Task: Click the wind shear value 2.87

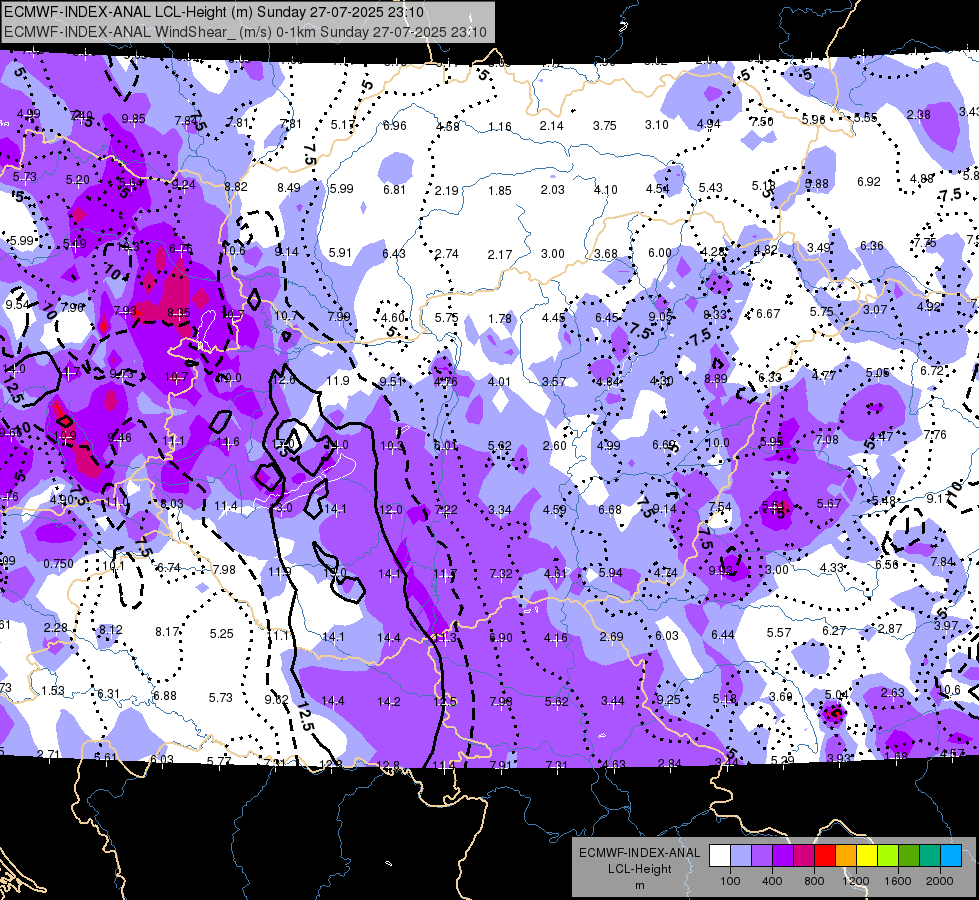Action: tap(890, 628)
